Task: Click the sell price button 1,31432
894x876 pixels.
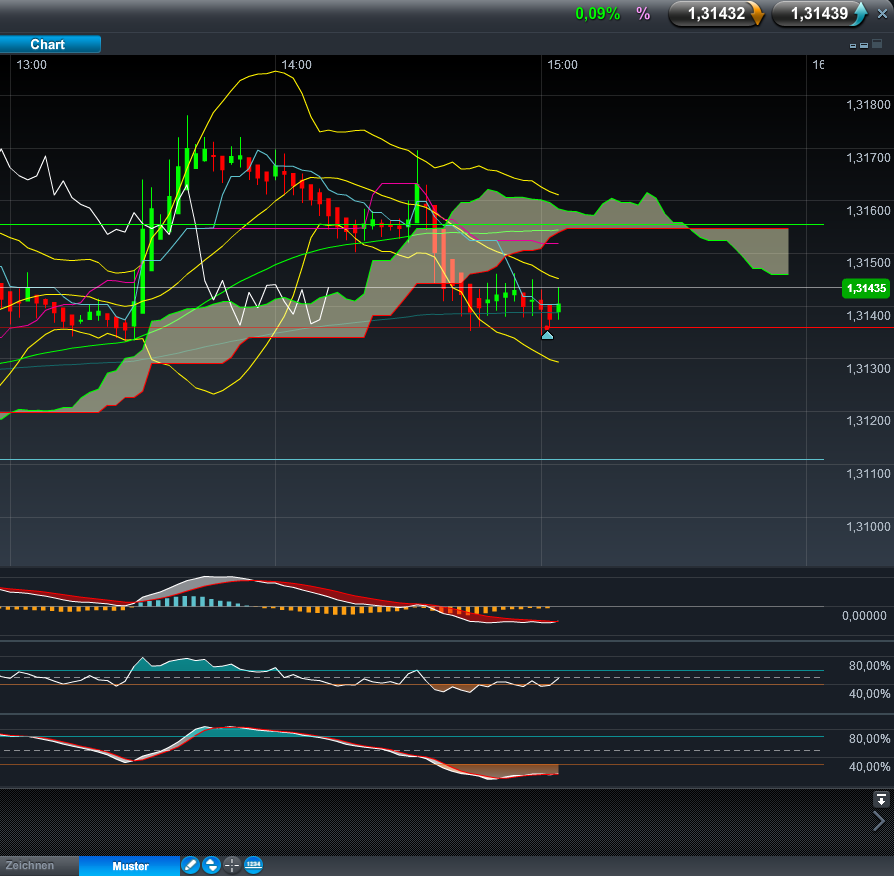Action: (716, 14)
